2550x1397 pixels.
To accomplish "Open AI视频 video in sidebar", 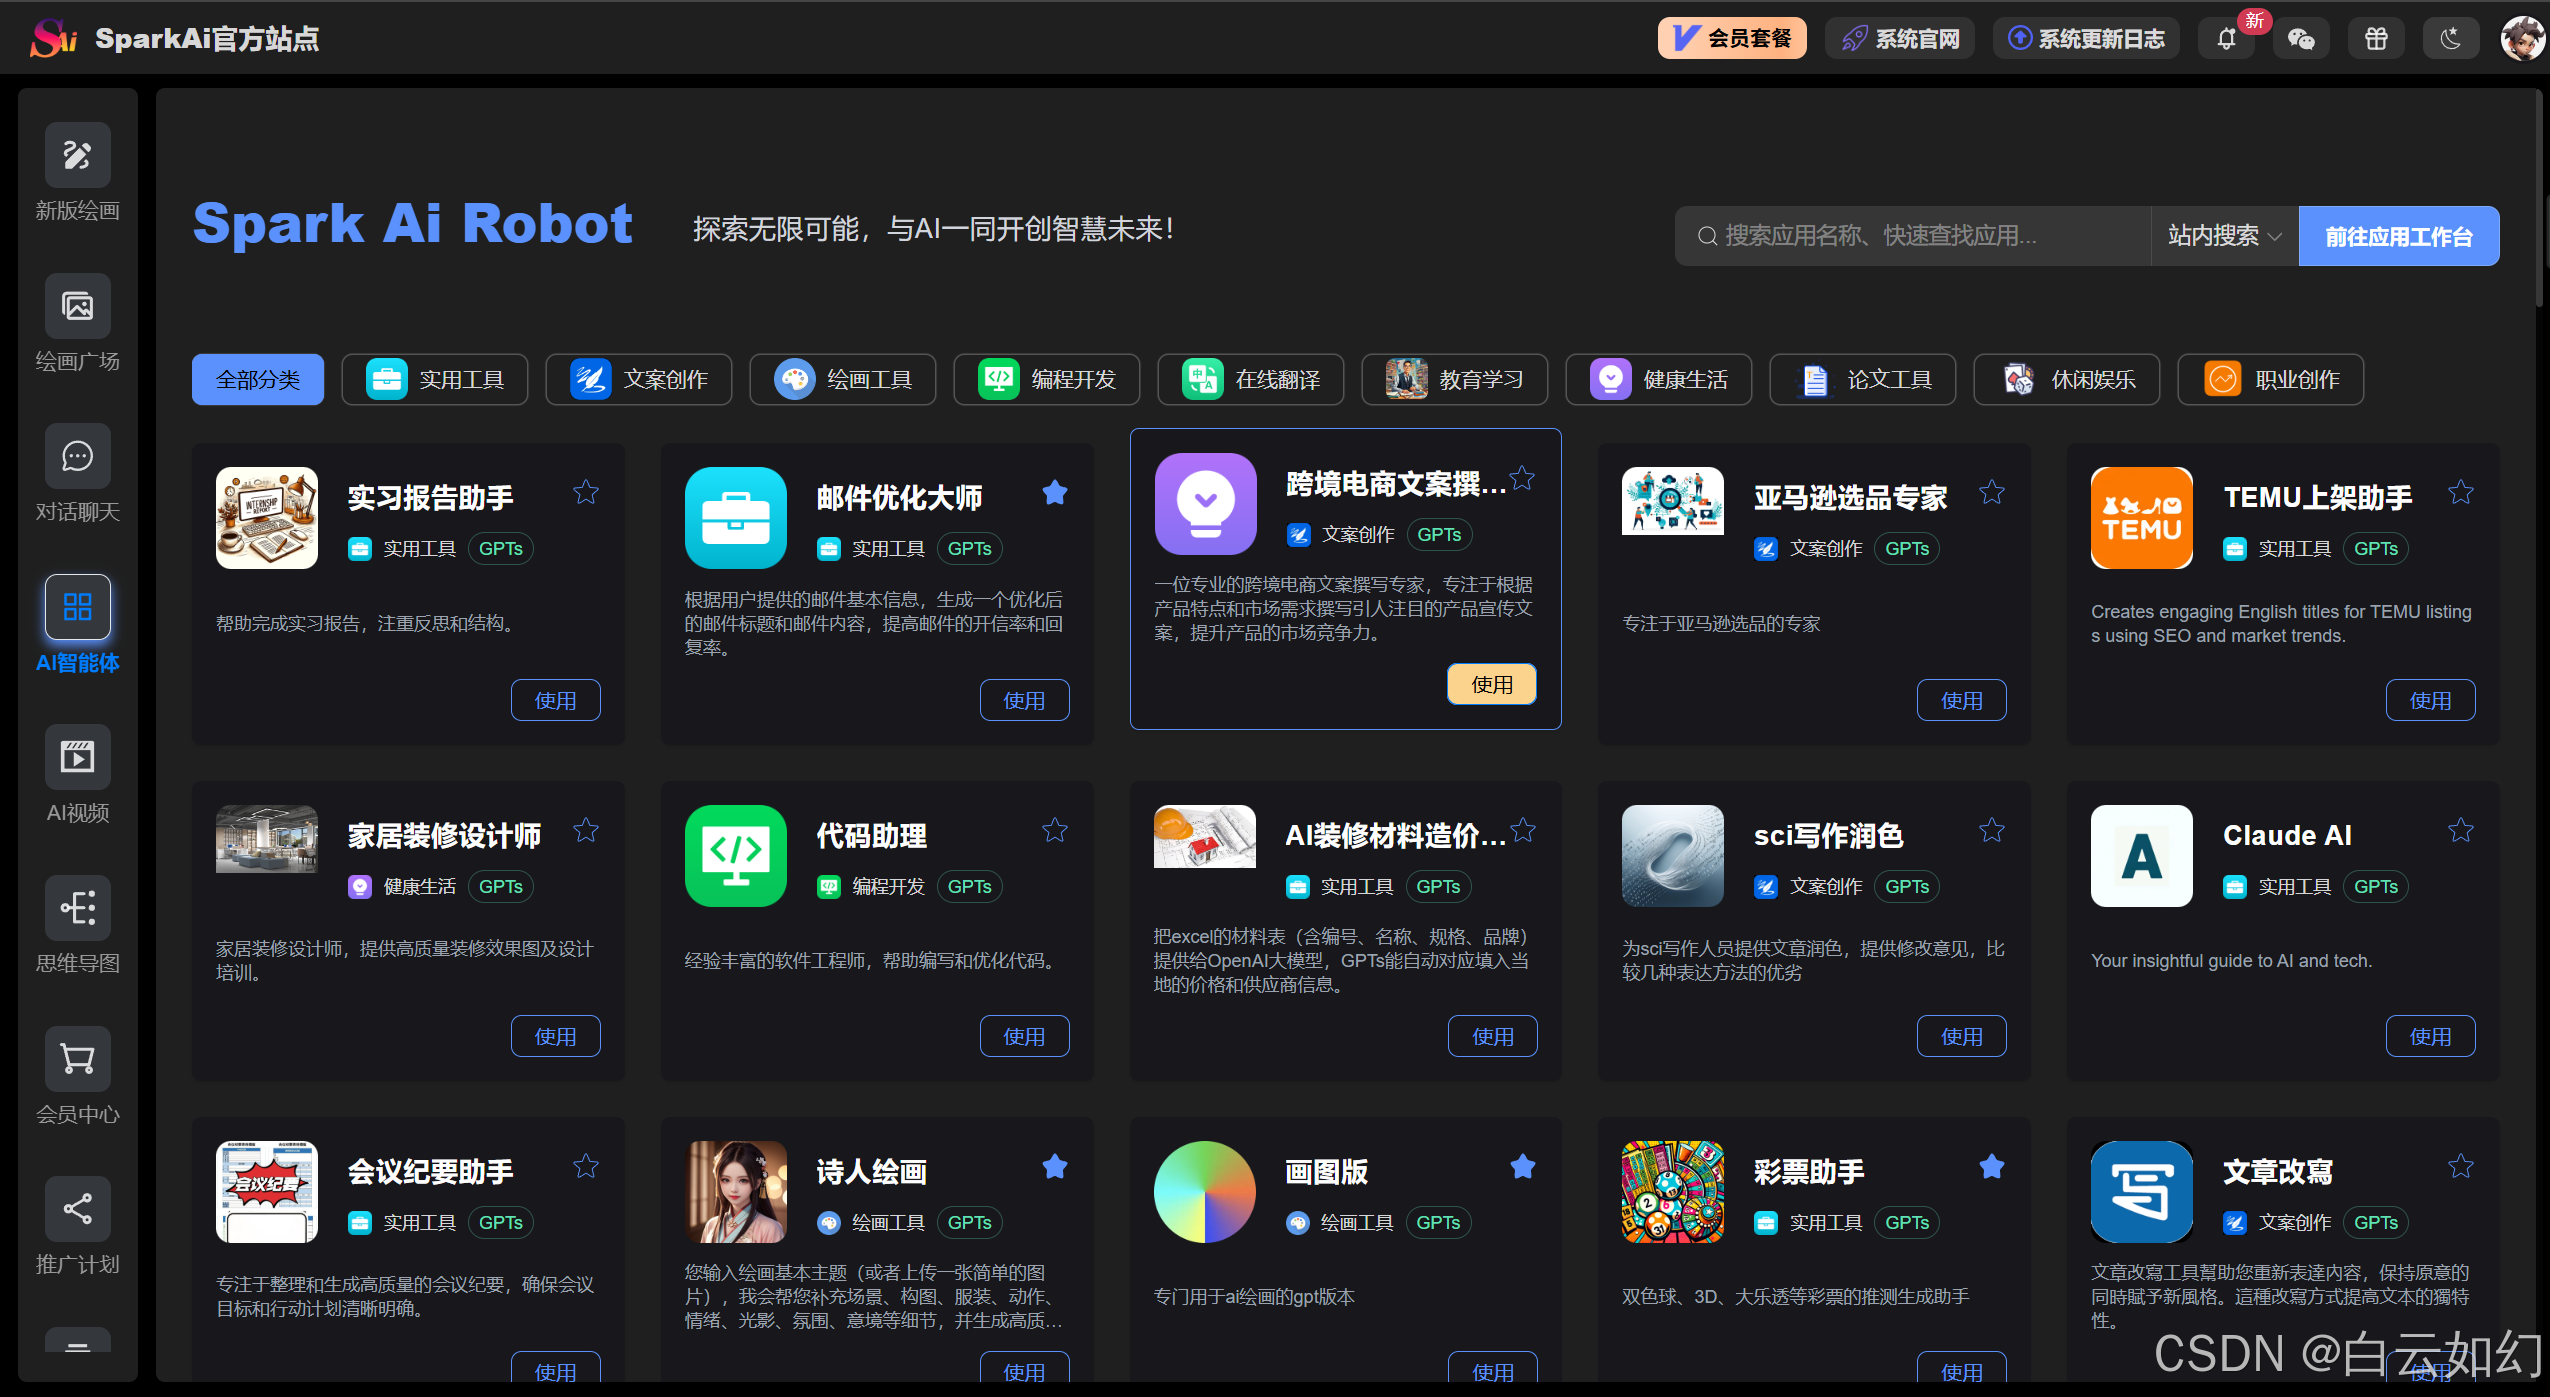I will tap(77, 757).
